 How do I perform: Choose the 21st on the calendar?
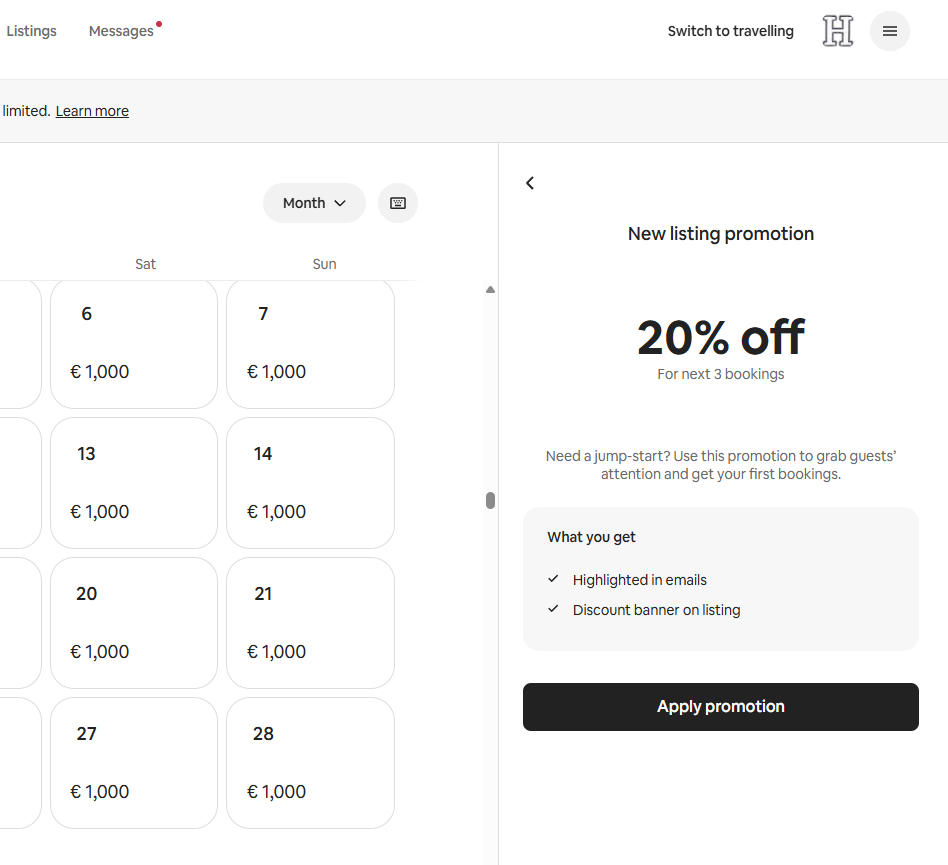coord(310,623)
